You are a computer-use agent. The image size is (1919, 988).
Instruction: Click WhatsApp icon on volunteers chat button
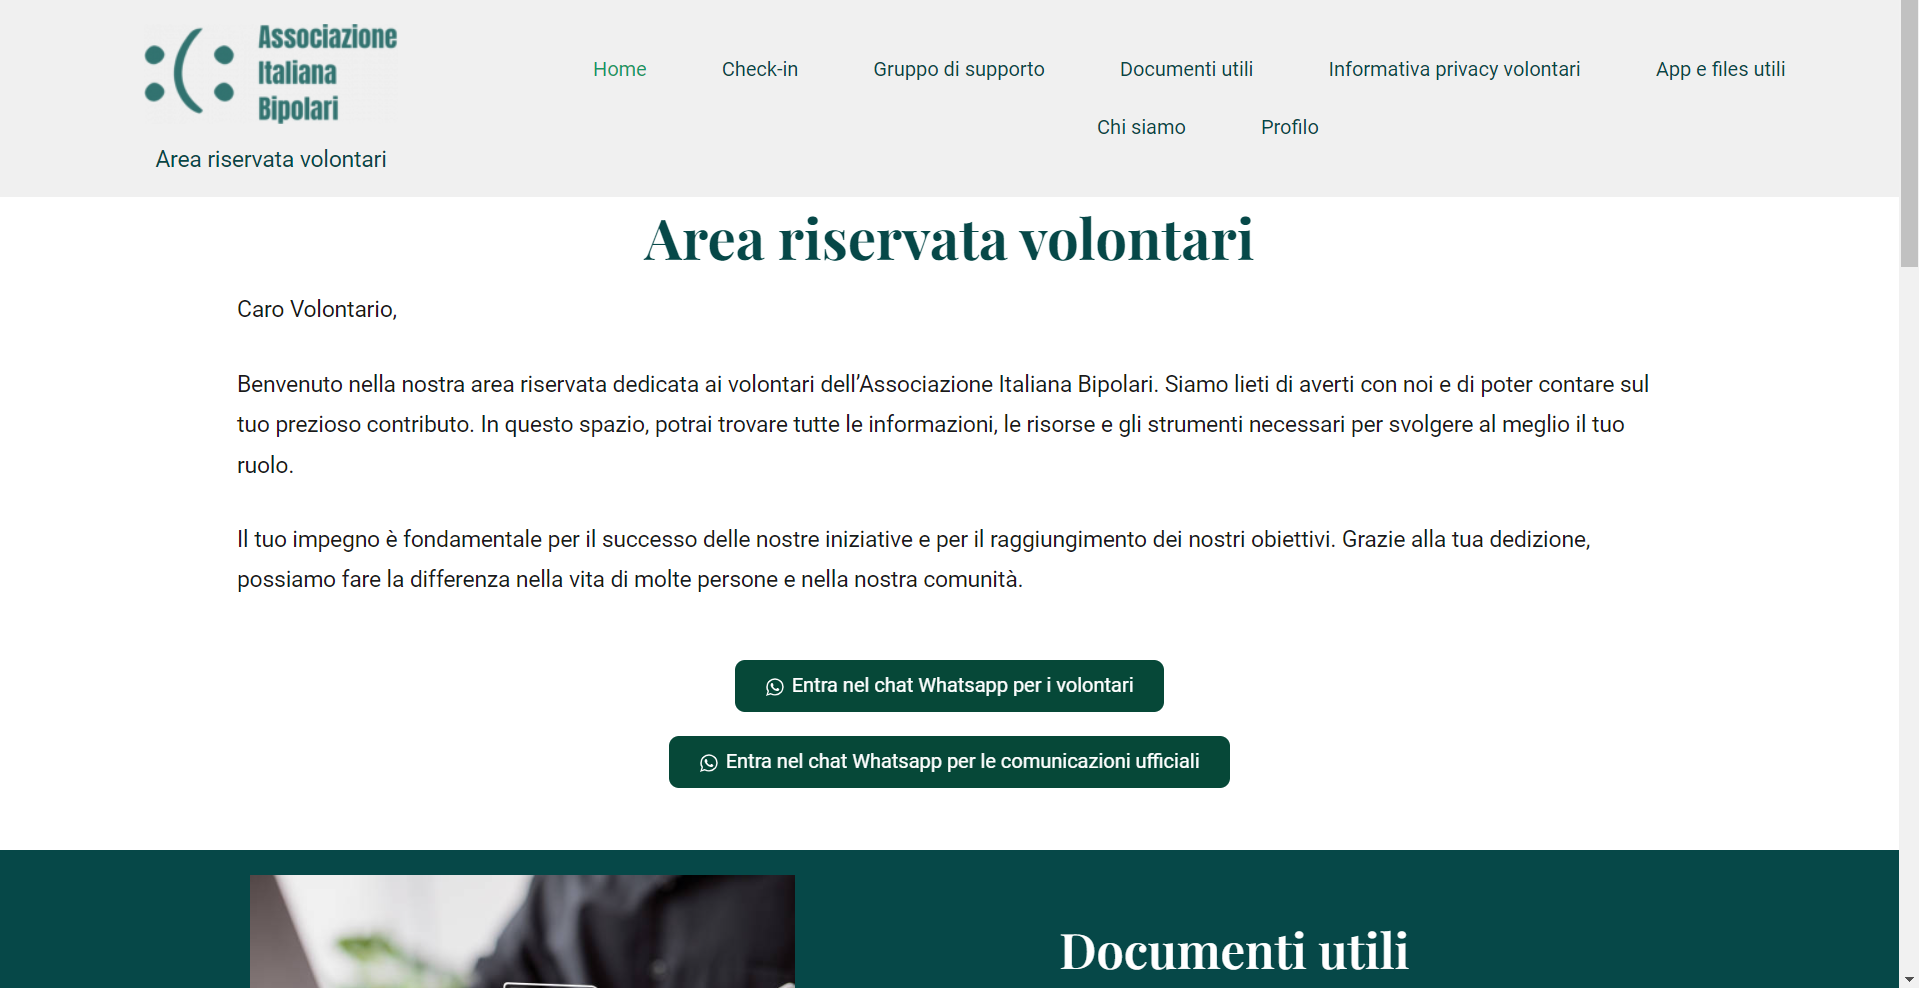click(774, 687)
